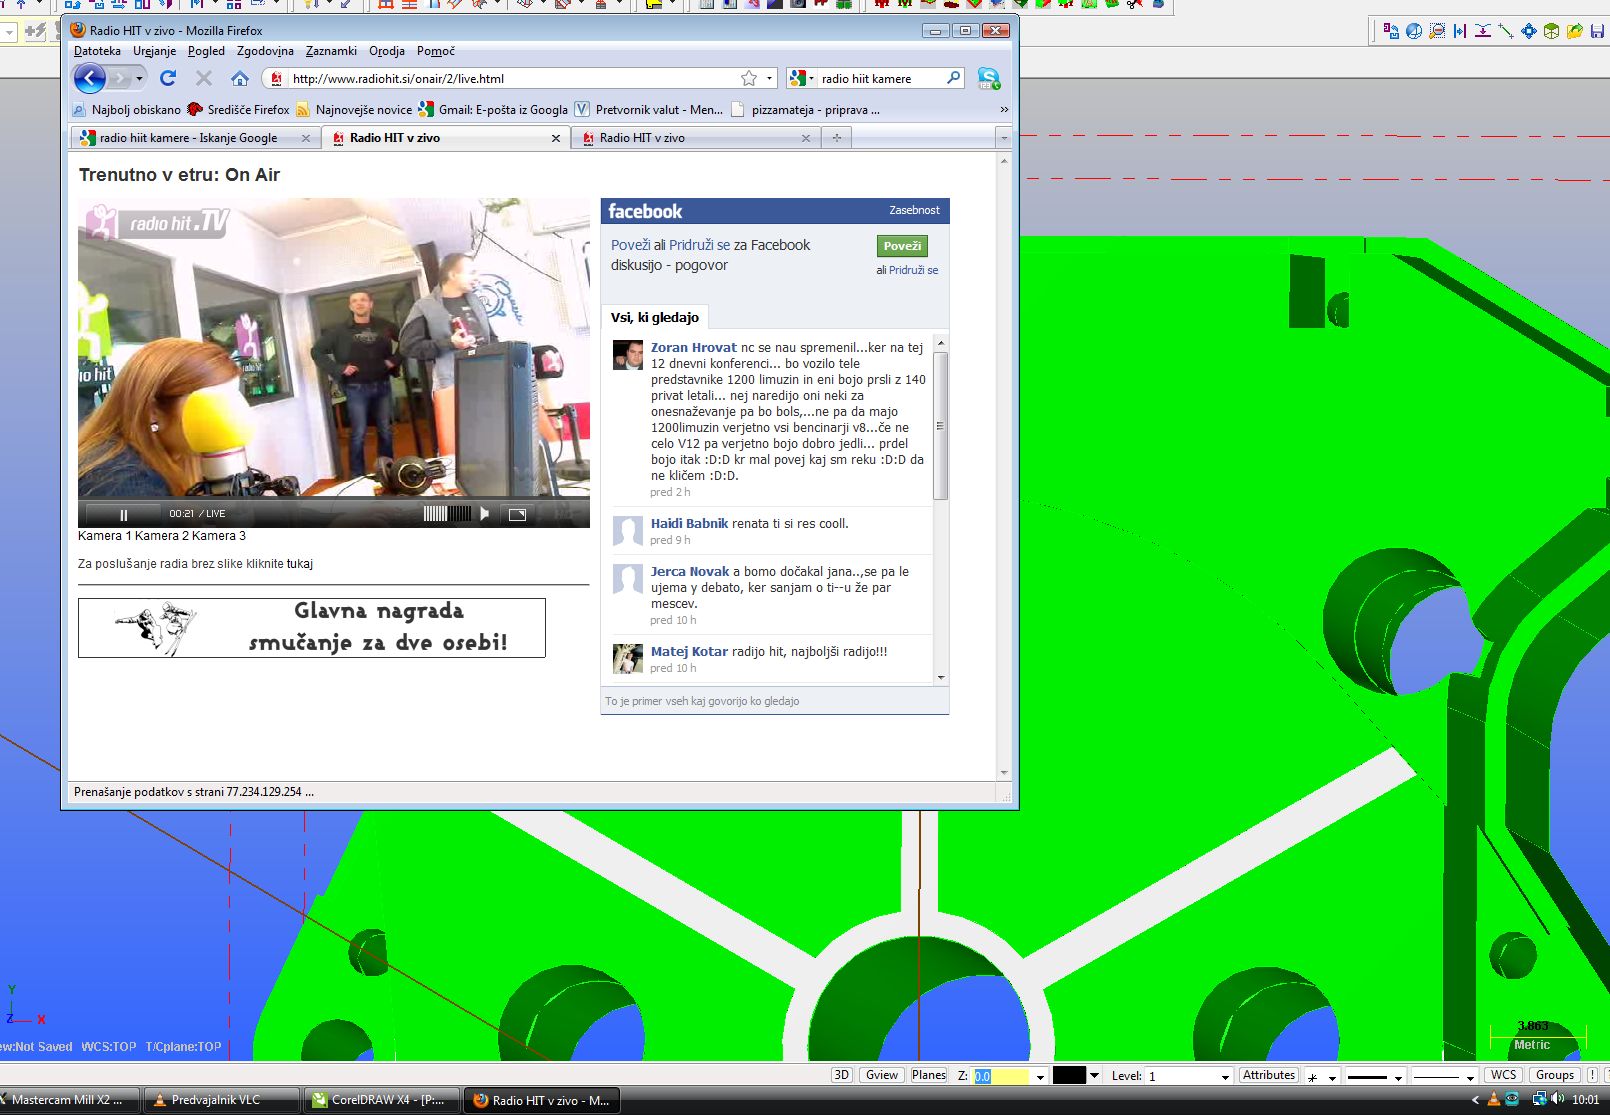This screenshot has width=1610, height=1115.
Task: Open color dropdown arrow next to black swatch
Action: 1094,1076
